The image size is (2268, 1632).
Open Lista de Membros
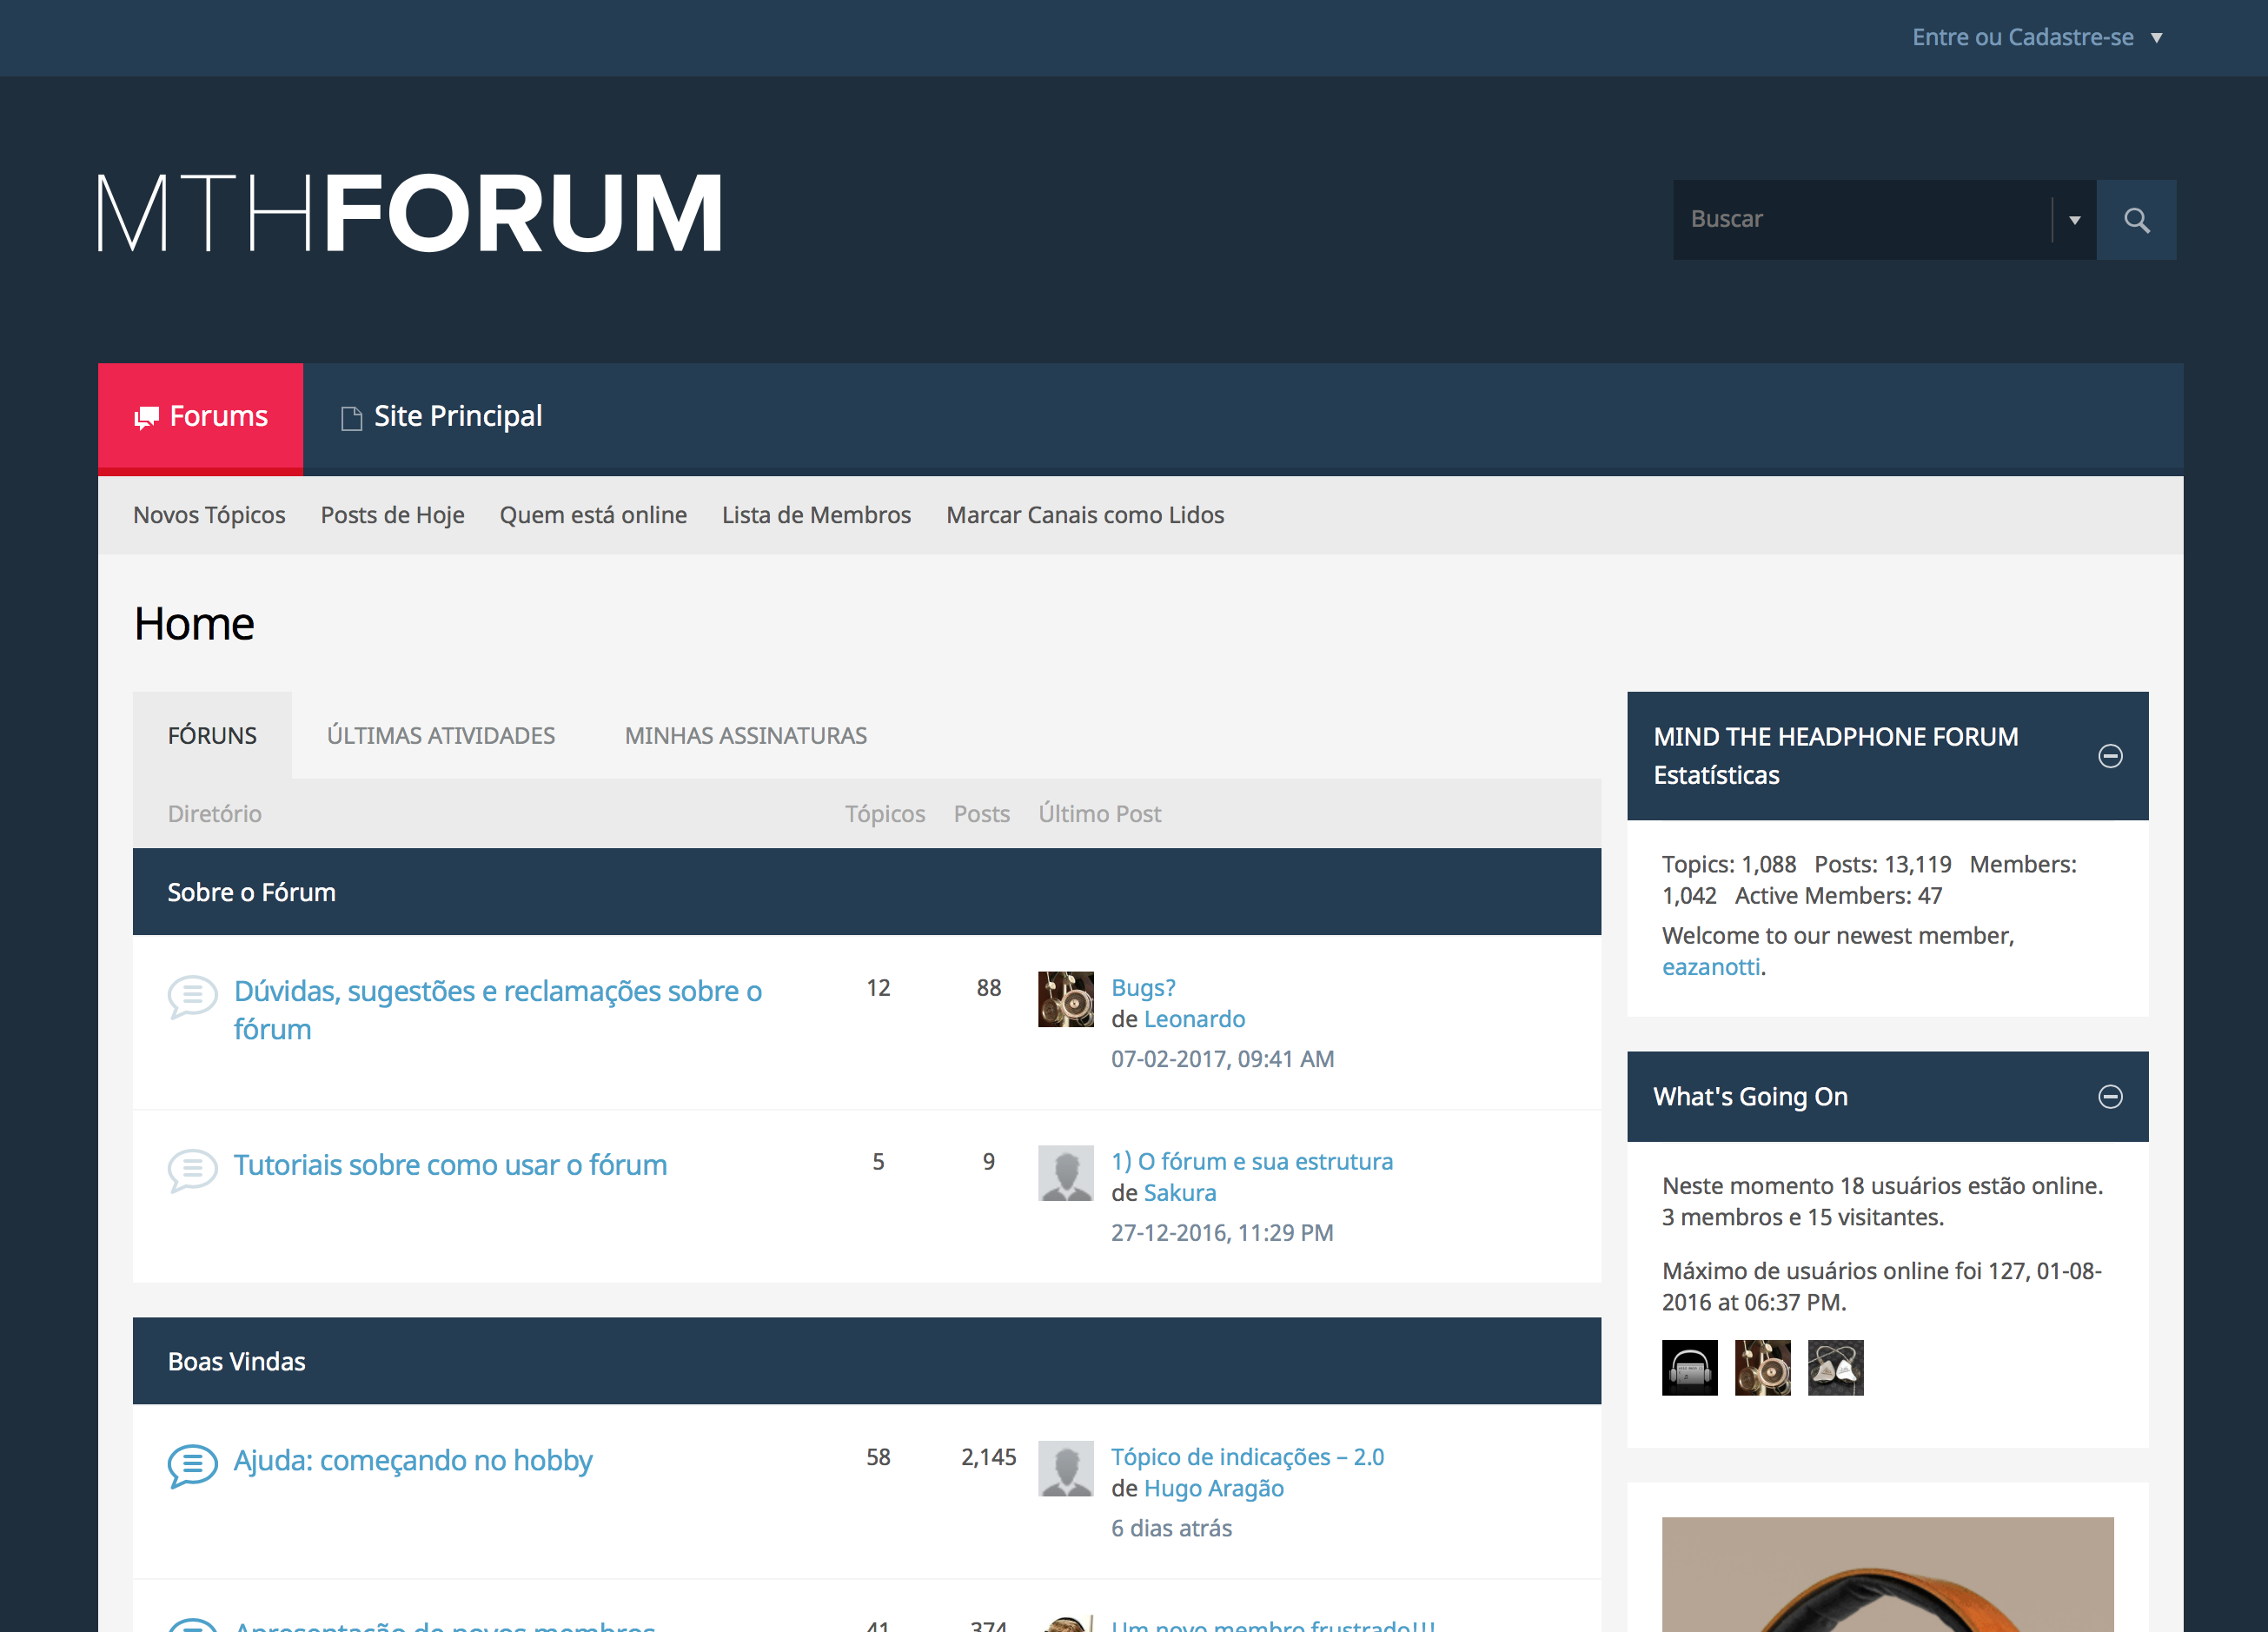pos(816,515)
